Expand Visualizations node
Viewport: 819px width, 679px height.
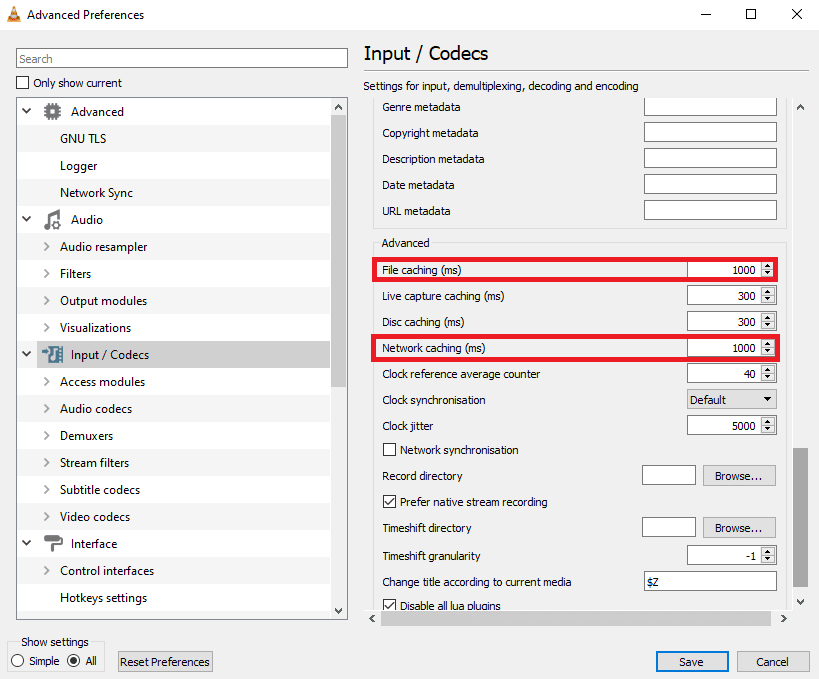46,327
